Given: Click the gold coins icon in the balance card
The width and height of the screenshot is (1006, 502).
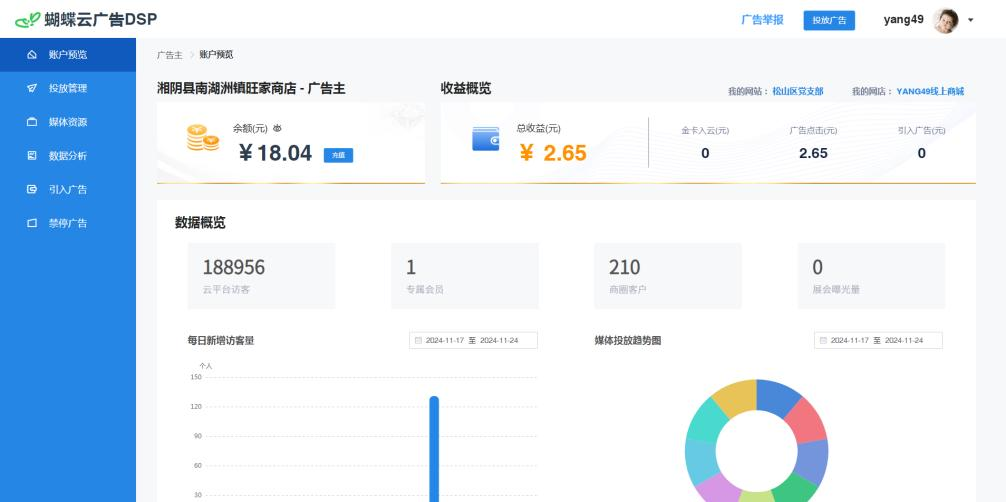Looking at the screenshot, I should (203, 138).
